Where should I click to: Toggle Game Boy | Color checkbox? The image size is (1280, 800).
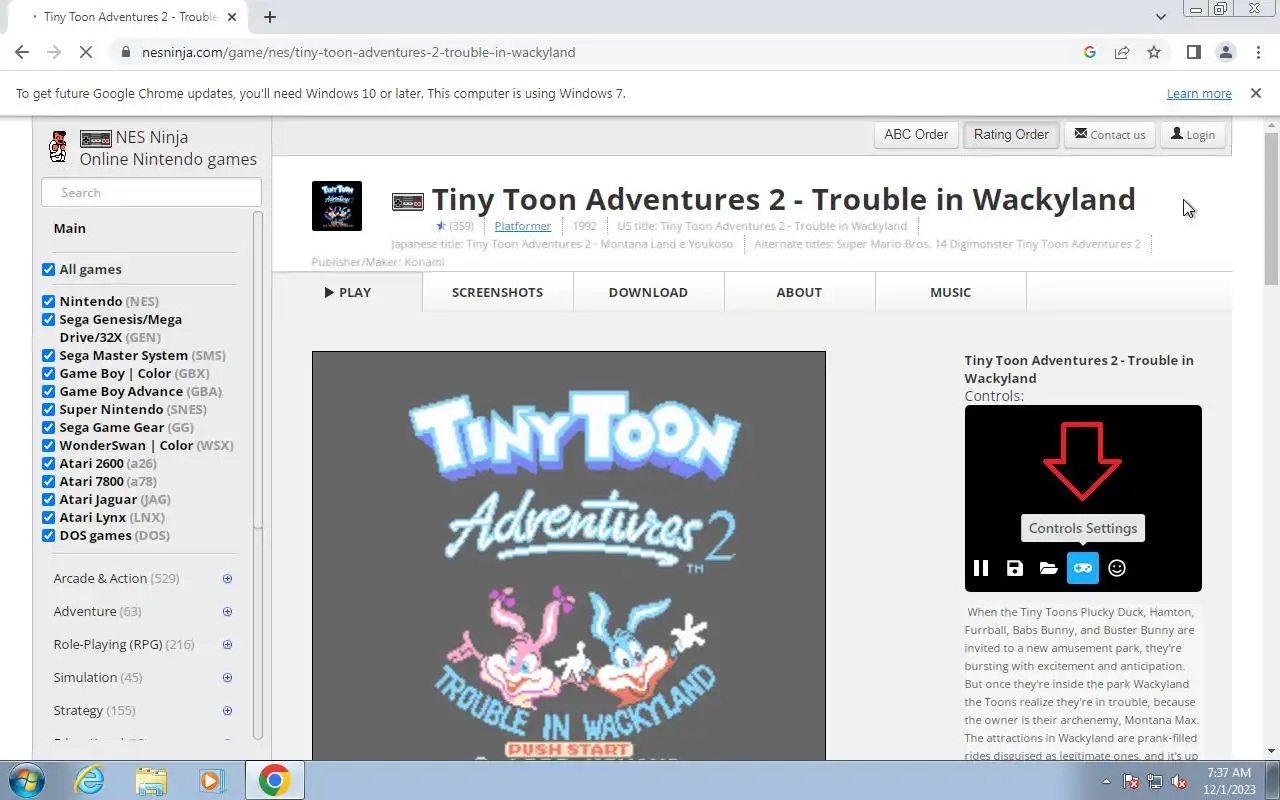pyautogui.click(x=48, y=373)
